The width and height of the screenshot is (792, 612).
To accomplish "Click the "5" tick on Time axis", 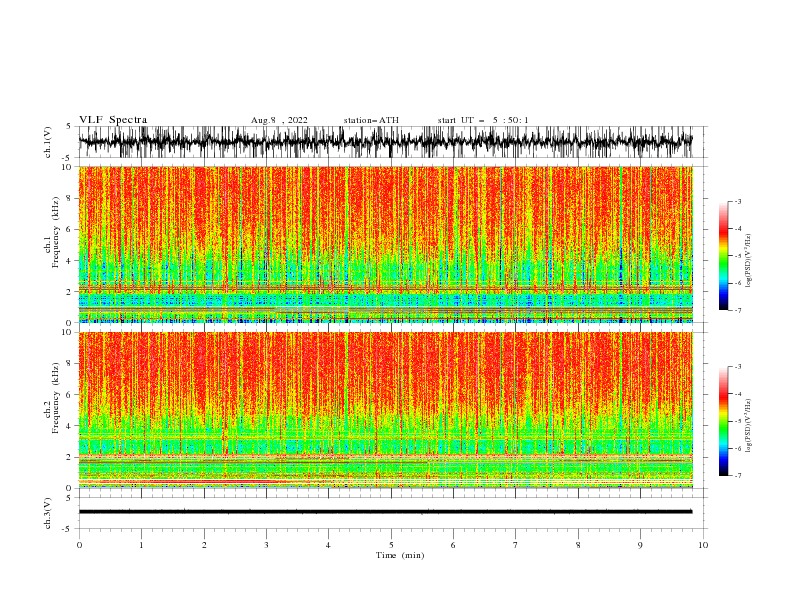I will (391, 545).
